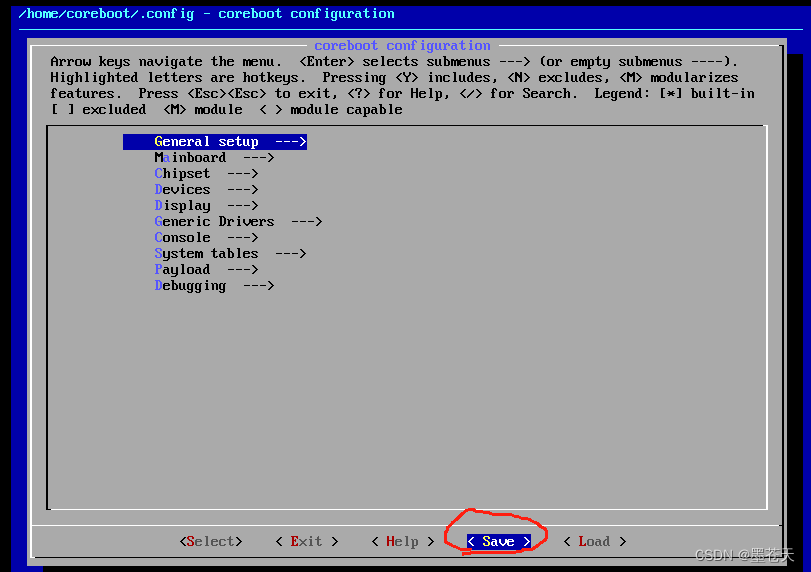This screenshot has width=811, height=572.
Task: Click the '[ ] excluded' legend text
Action: point(98,110)
